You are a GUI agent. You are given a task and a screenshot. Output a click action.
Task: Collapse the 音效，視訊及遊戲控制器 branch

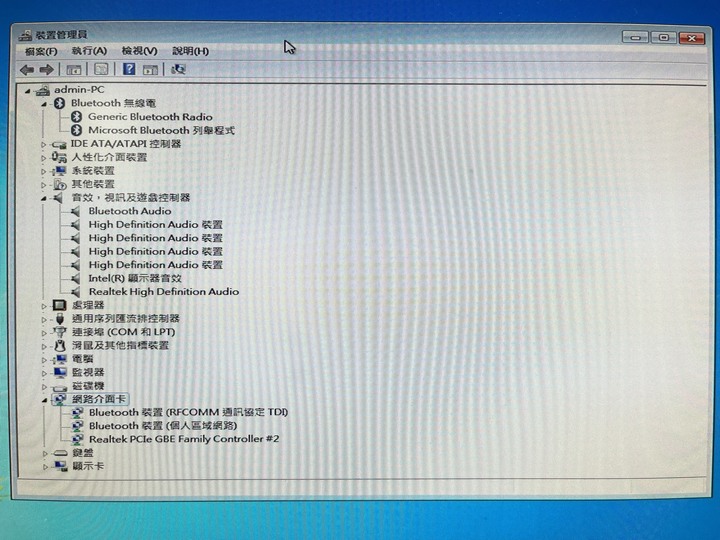[x=44, y=198]
